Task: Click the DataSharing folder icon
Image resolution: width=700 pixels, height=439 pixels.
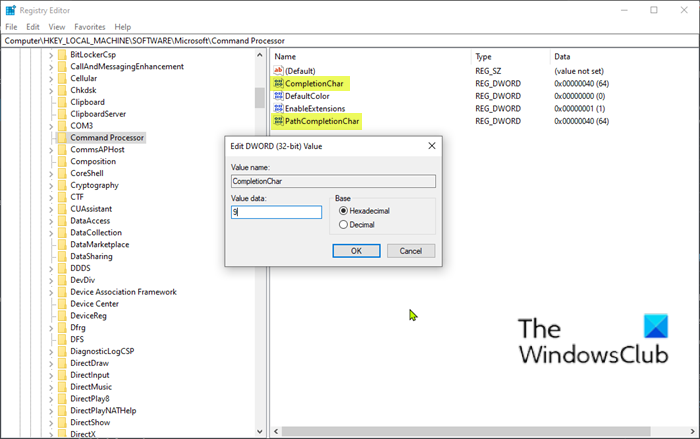Action: pos(62,256)
